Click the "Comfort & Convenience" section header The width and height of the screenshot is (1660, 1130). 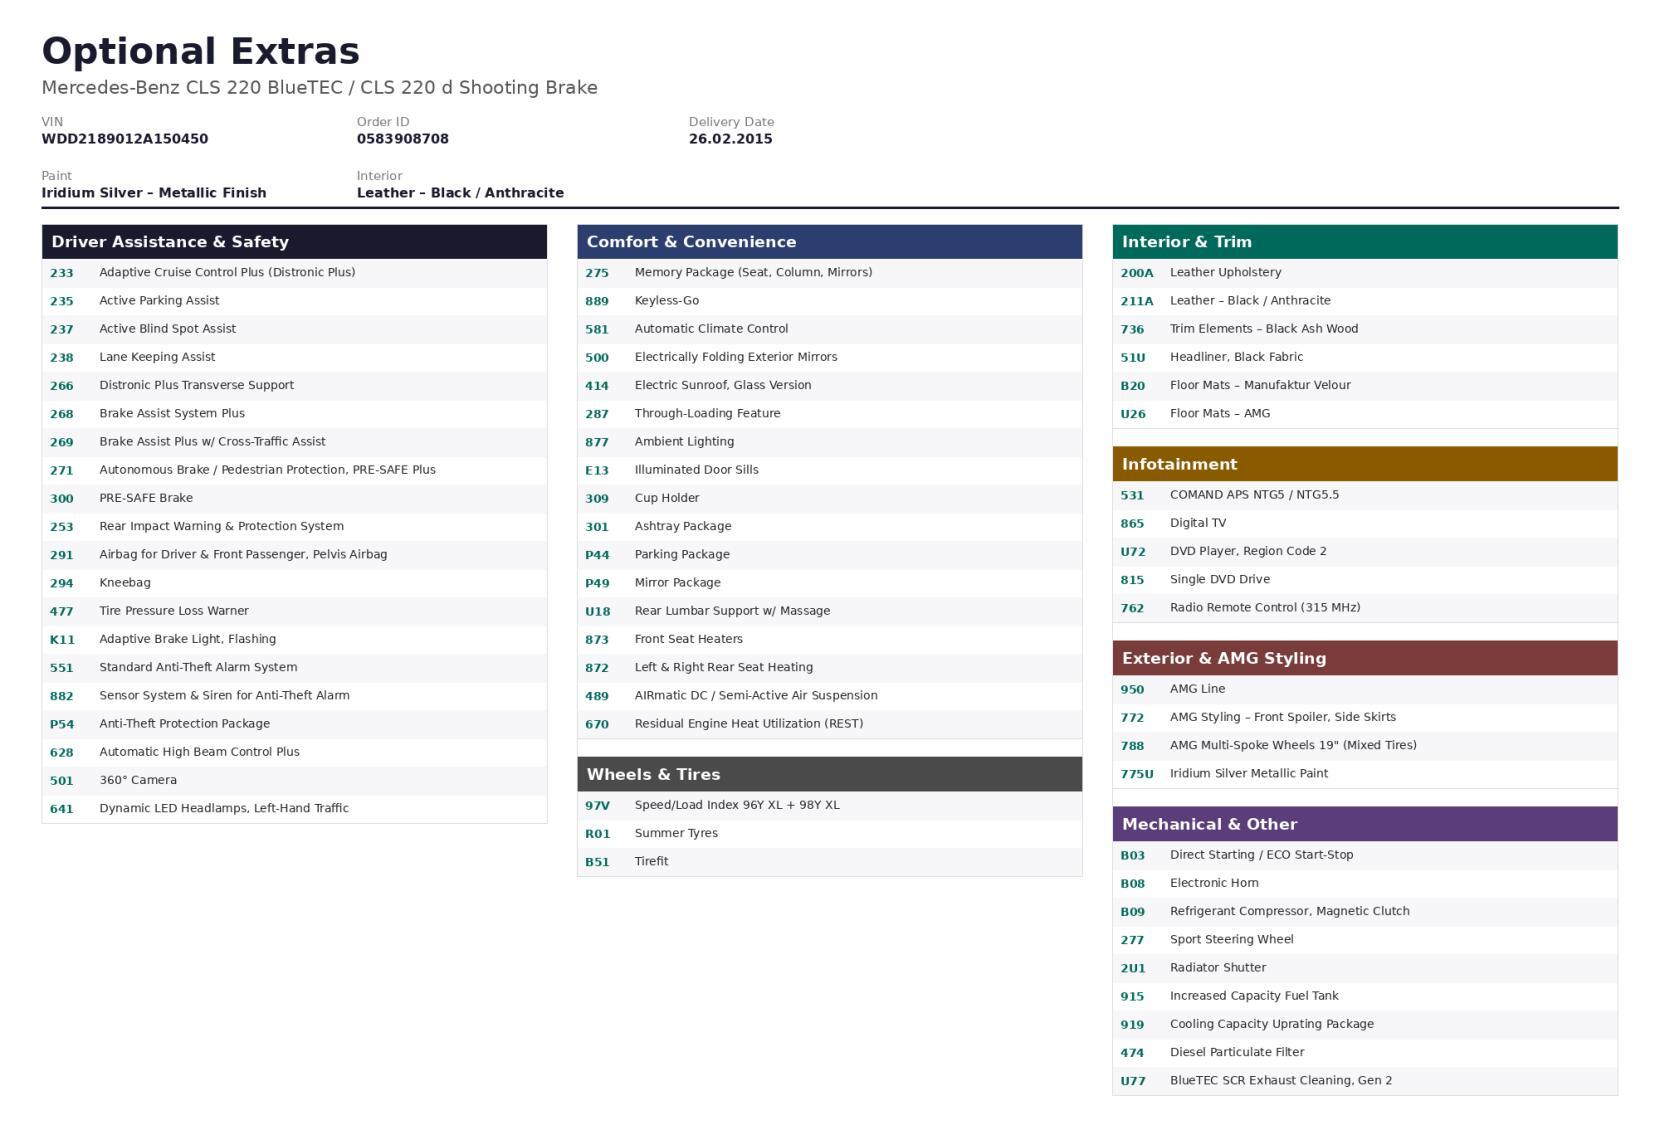(x=829, y=242)
